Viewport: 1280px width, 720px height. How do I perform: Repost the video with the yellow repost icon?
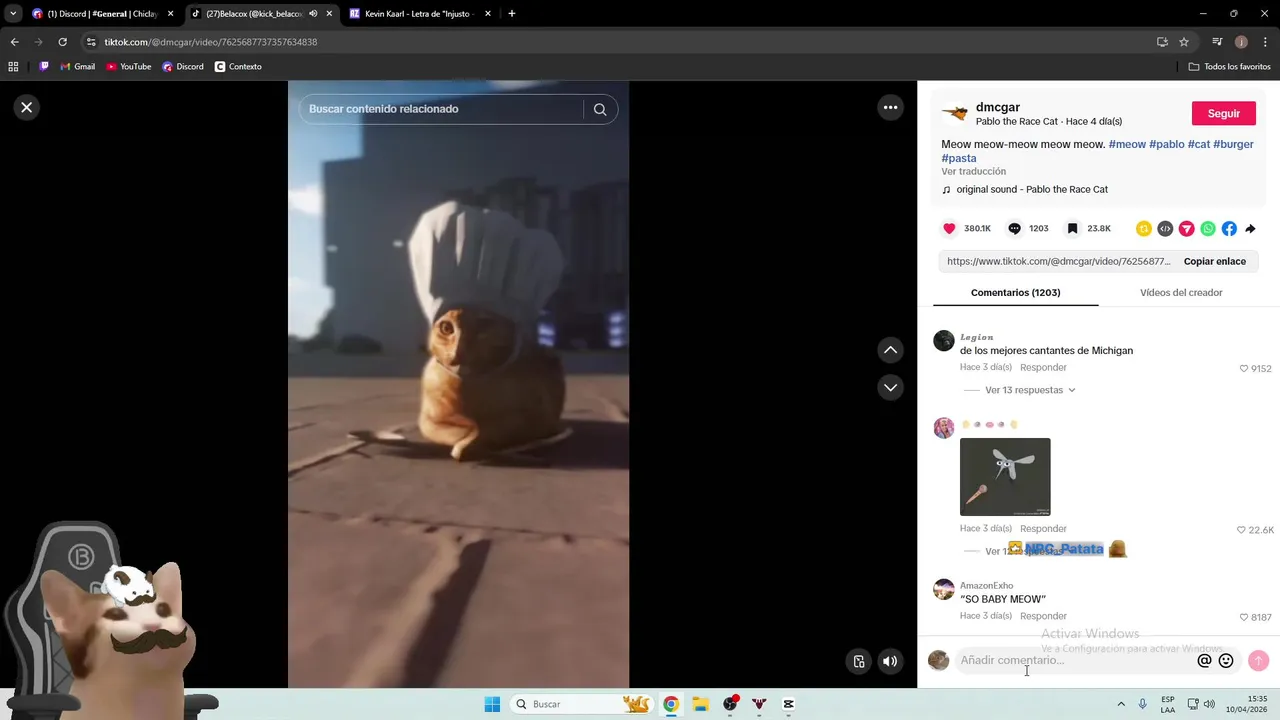(x=1144, y=228)
